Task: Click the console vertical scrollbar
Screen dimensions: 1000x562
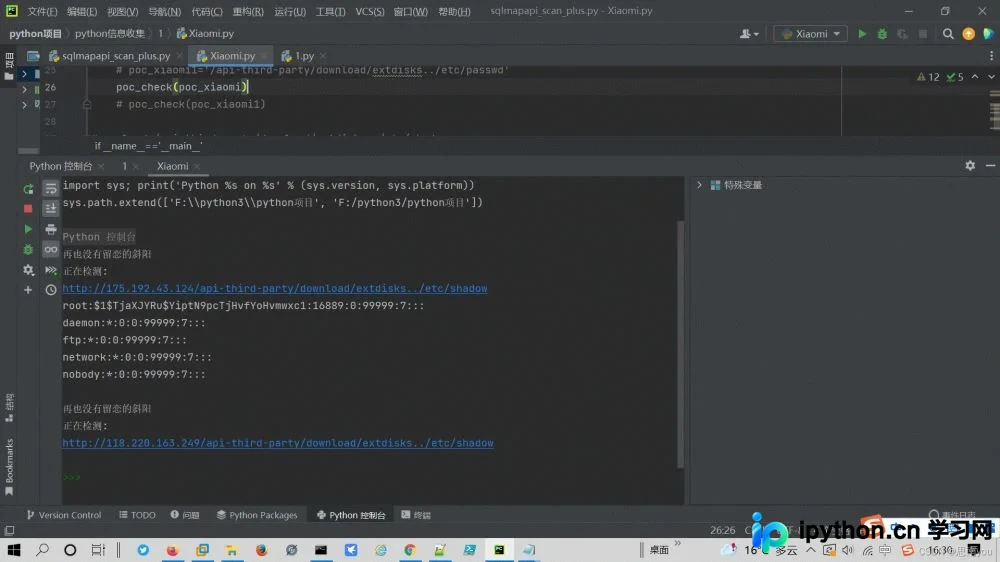Action: [680, 344]
